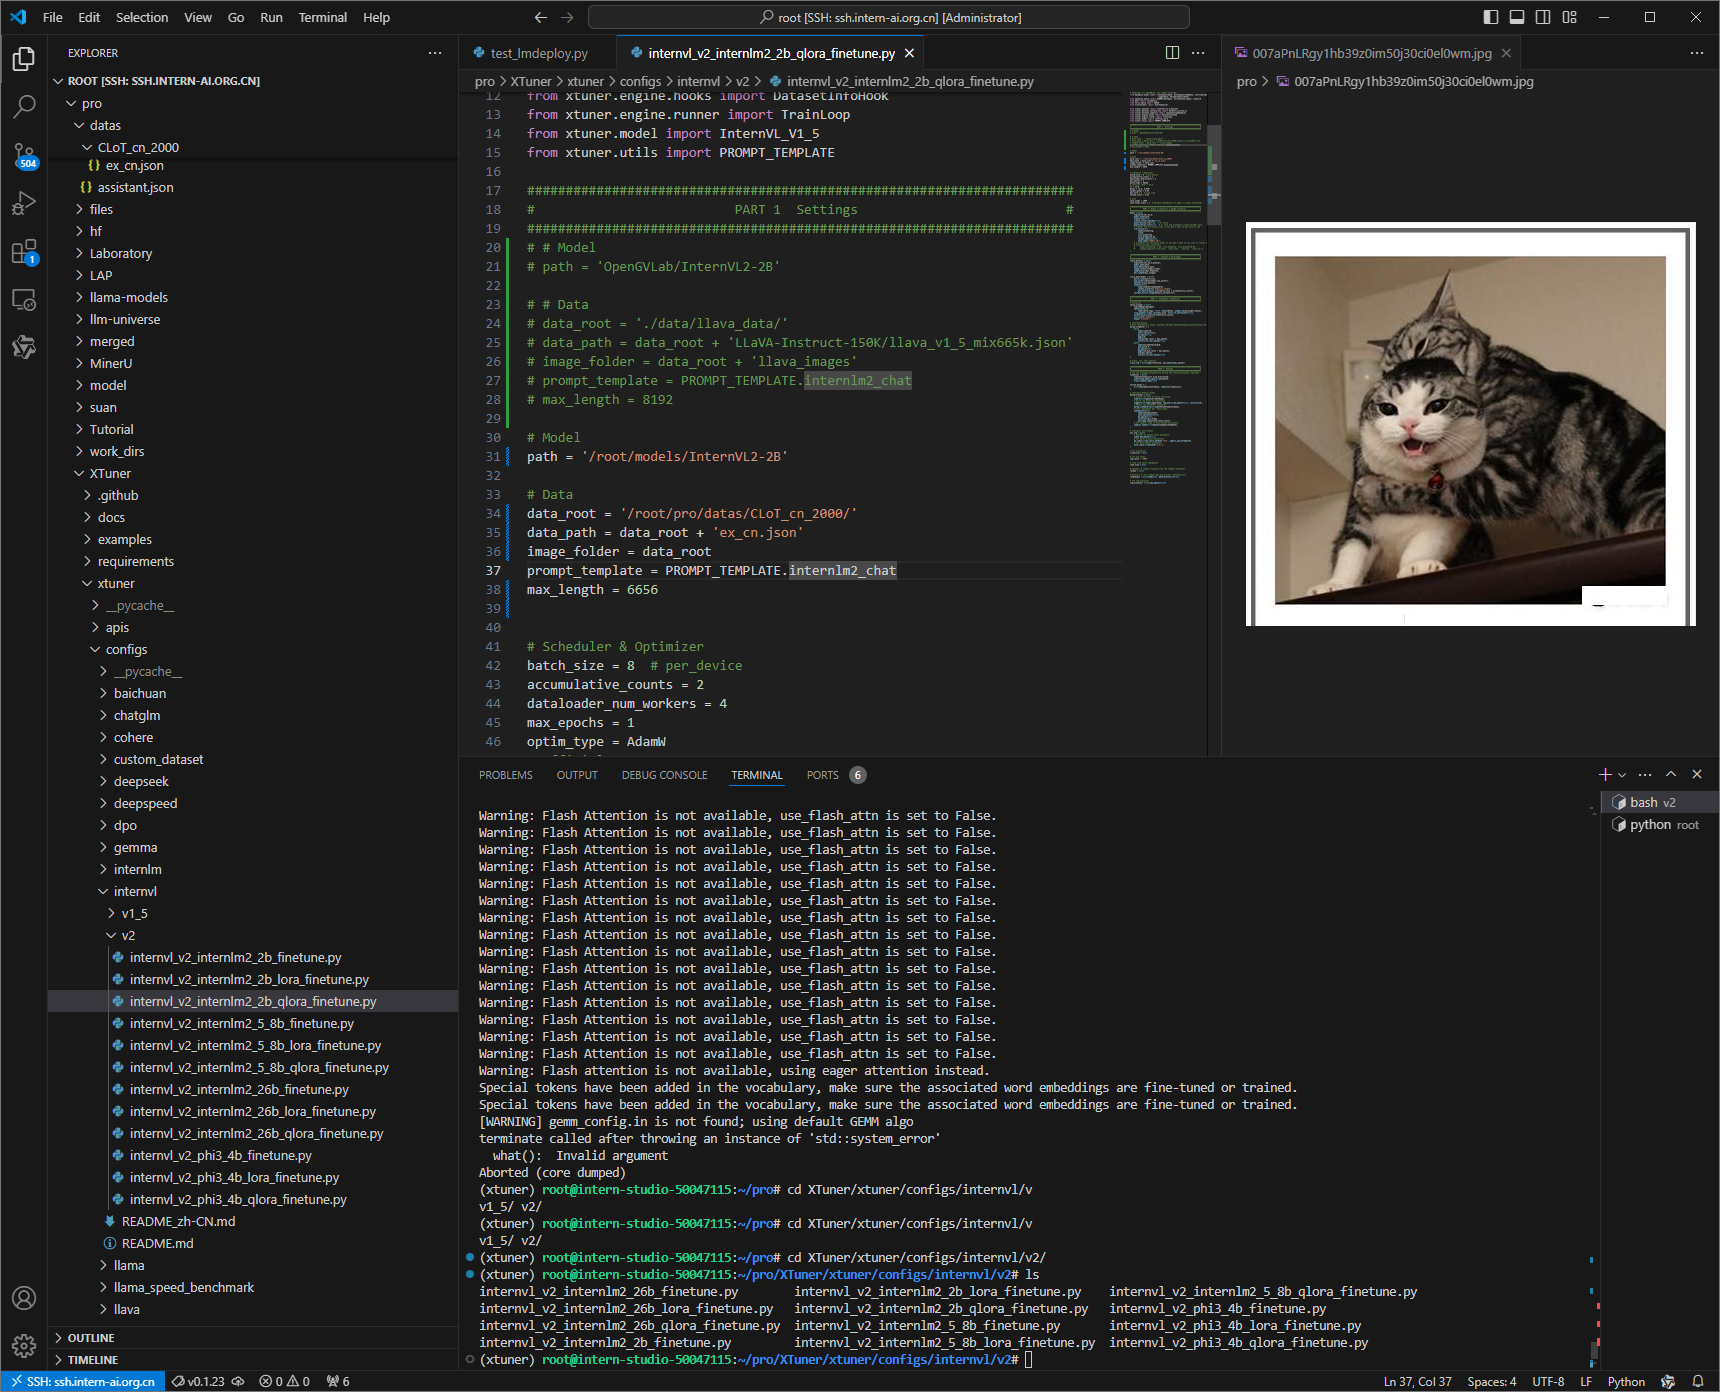
Task: Open ex_cn.json in explorer
Action: tap(253, 165)
